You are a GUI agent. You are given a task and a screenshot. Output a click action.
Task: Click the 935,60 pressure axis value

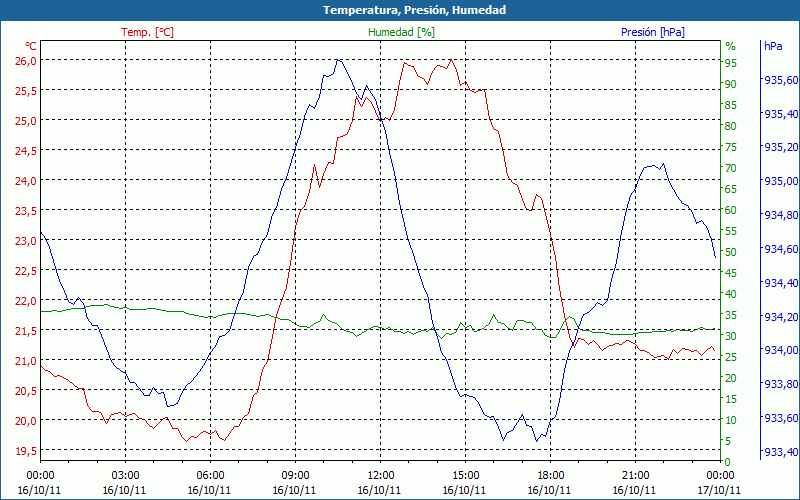781,80
